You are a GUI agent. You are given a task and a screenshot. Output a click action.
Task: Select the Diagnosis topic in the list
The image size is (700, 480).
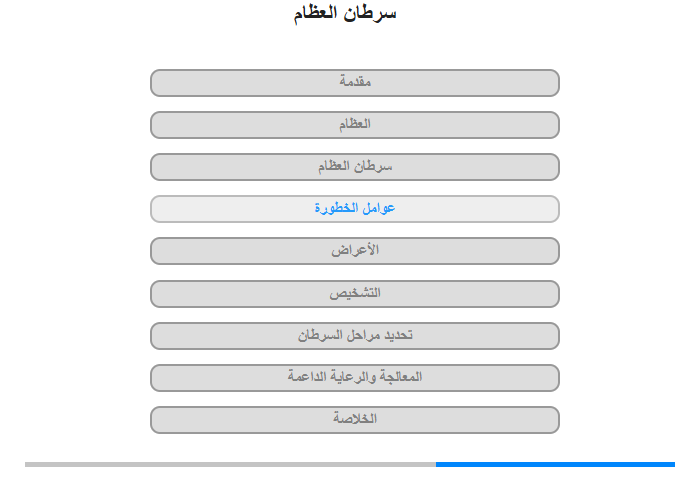click(355, 294)
